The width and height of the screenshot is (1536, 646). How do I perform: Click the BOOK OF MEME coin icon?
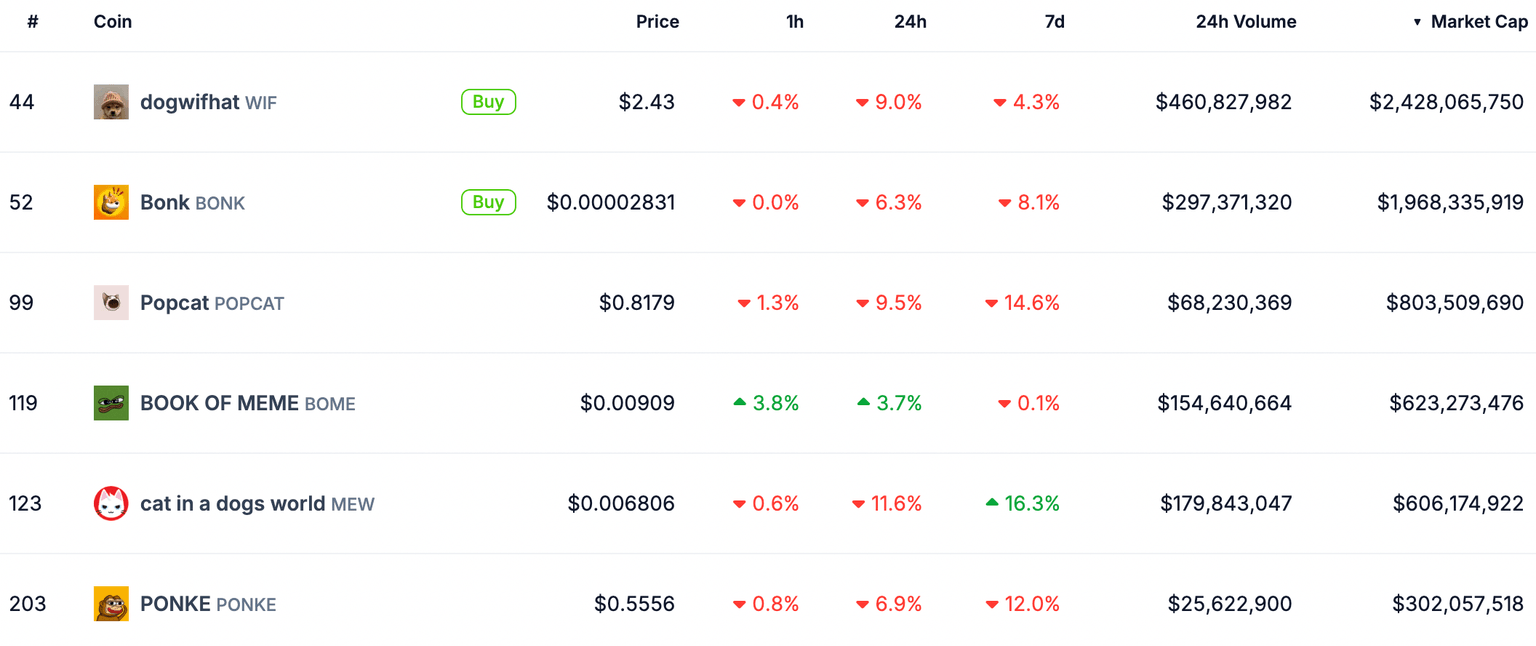(x=111, y=403)
